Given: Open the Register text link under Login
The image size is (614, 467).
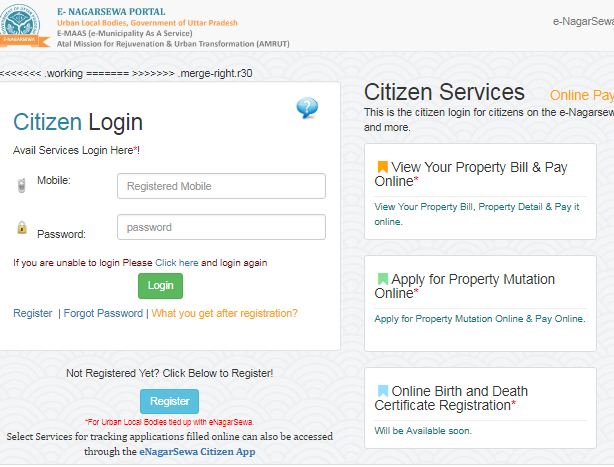Looking at the screenshot, I should tap(33, 313).
